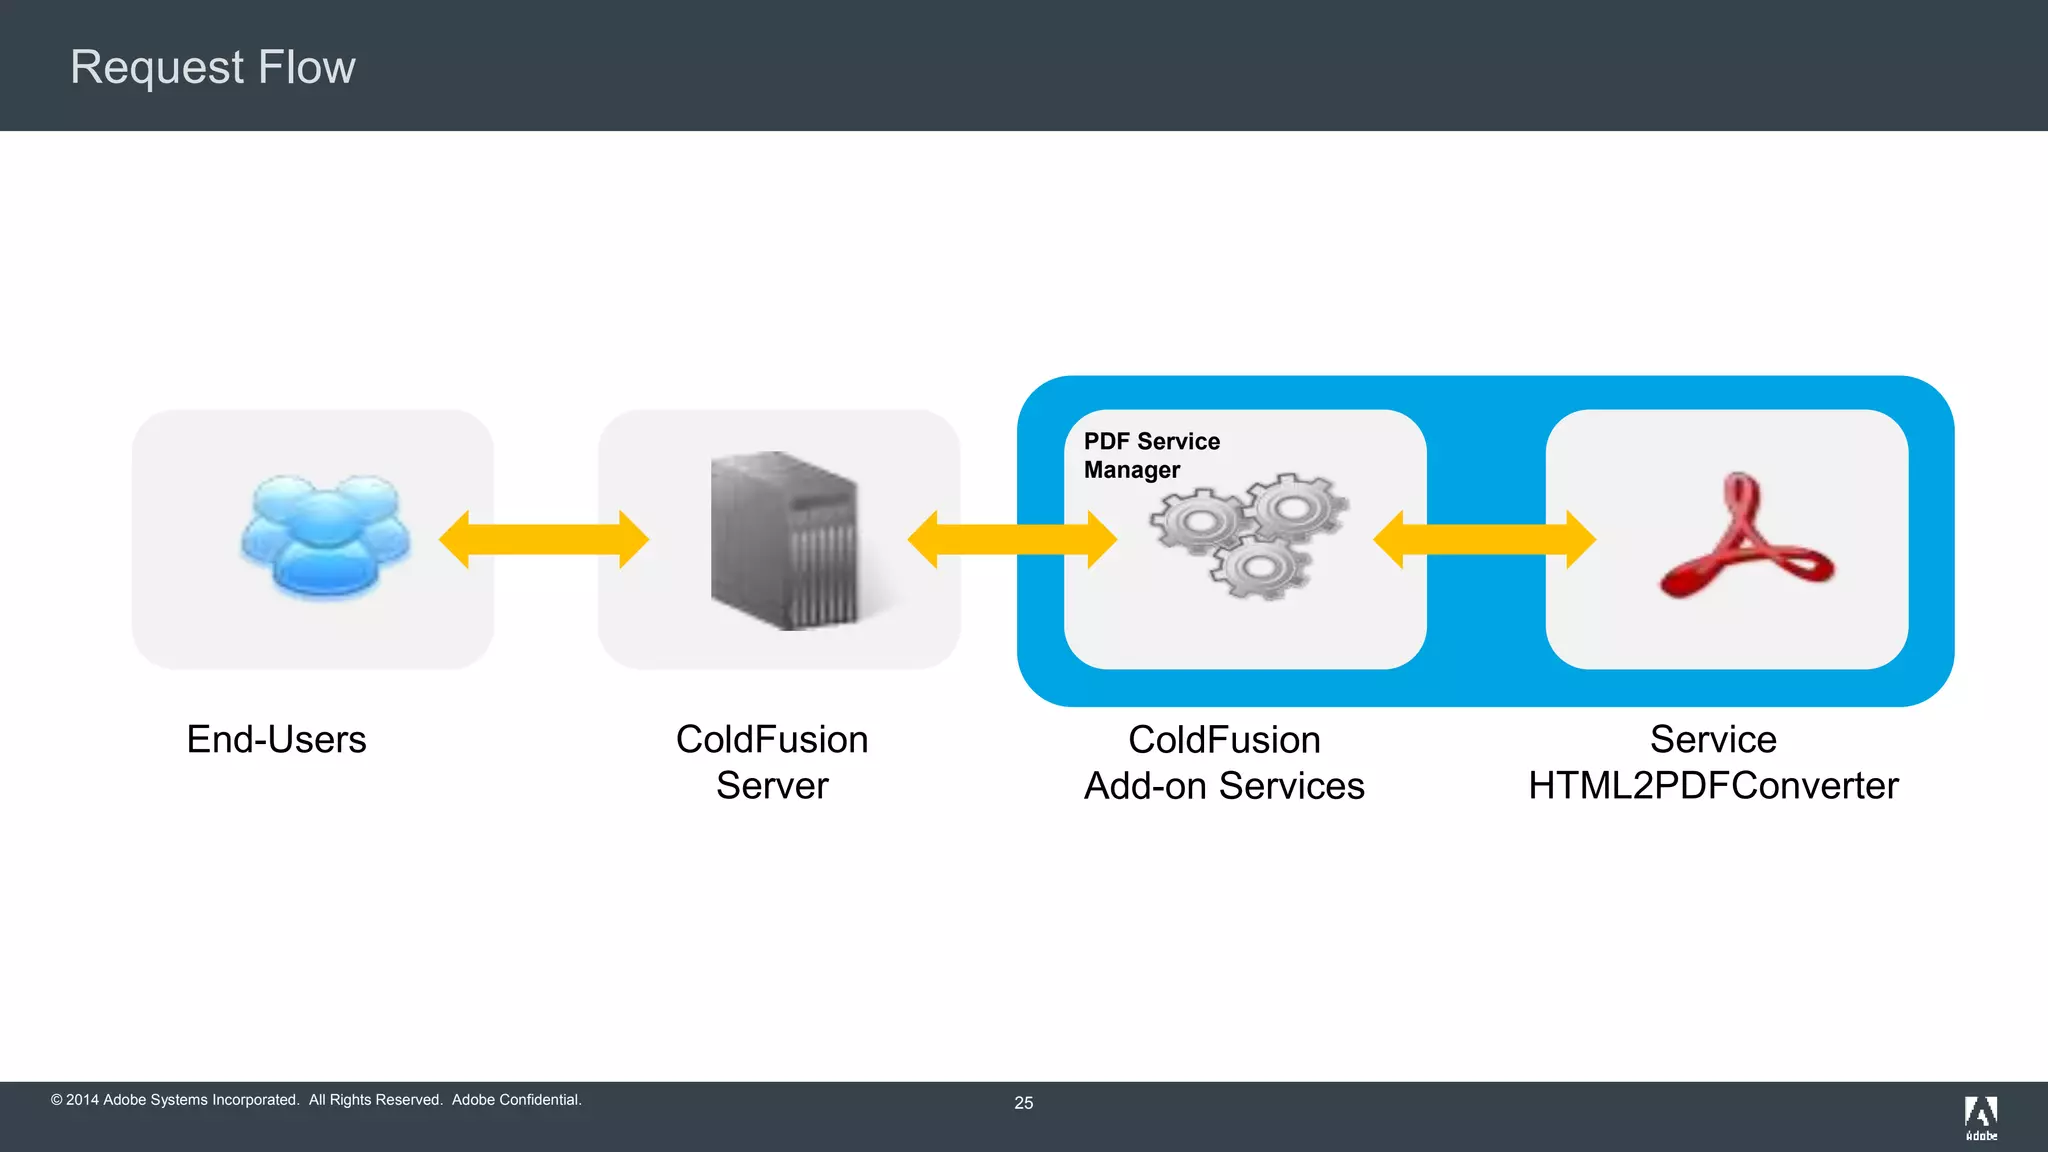Click arrow between server and gears
Screen dimensions: 2048x1152
[1011, 540]
